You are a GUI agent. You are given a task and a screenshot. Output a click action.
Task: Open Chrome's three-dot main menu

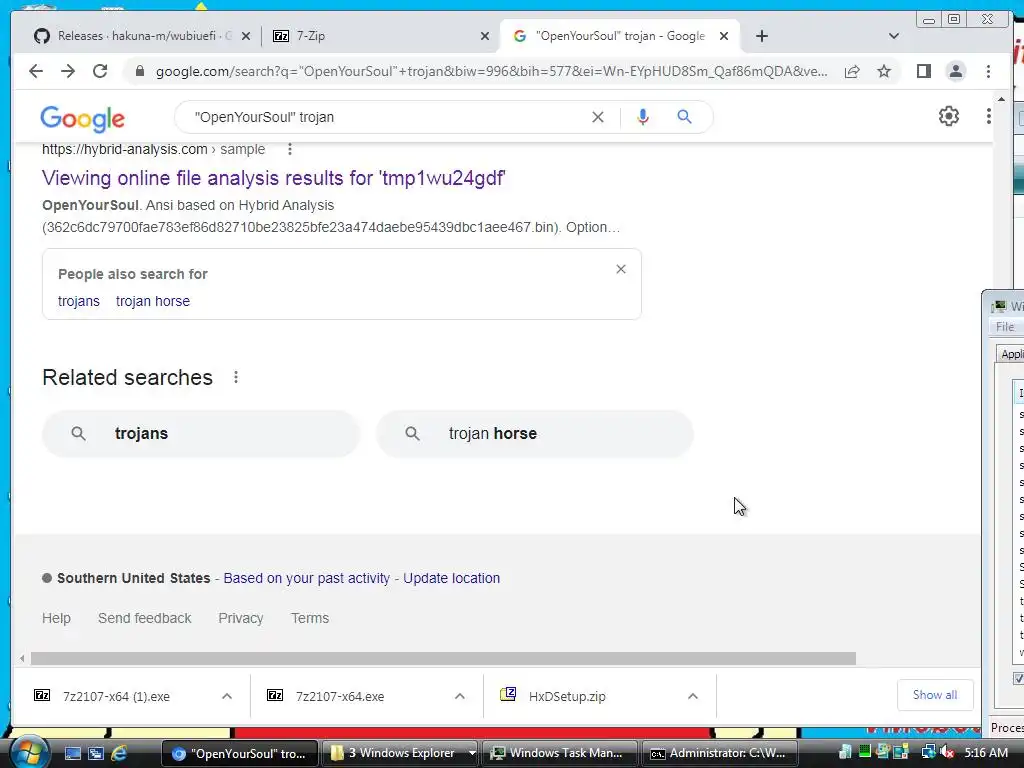(988, 71)
